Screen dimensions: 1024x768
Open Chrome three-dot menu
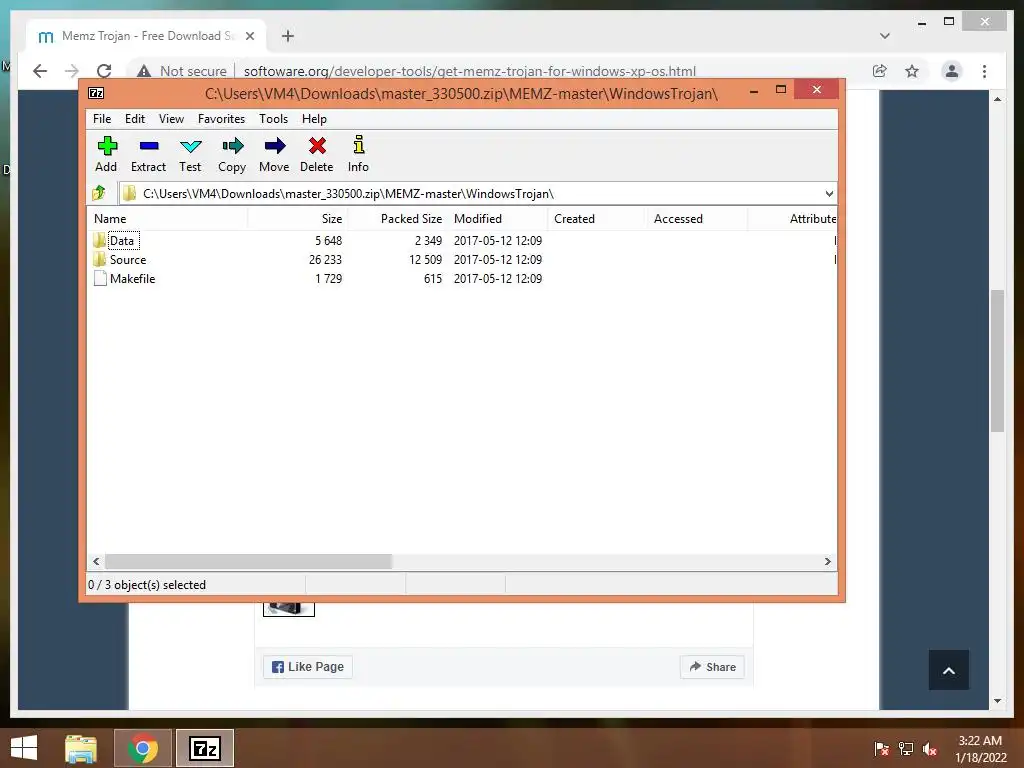(x=984, y=71)
